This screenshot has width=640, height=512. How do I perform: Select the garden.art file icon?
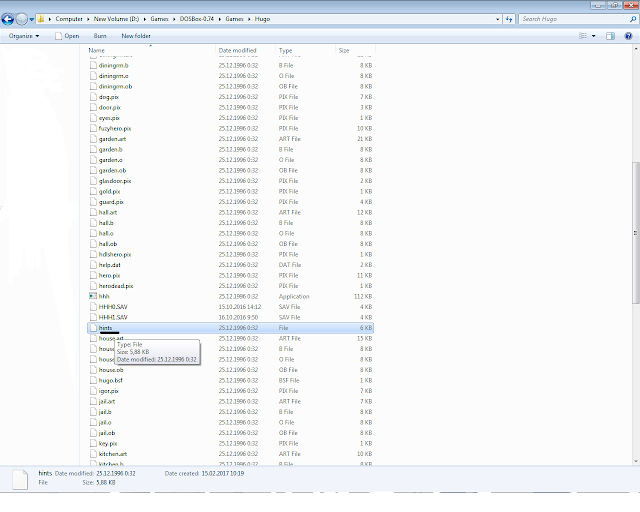click(93, 139)
